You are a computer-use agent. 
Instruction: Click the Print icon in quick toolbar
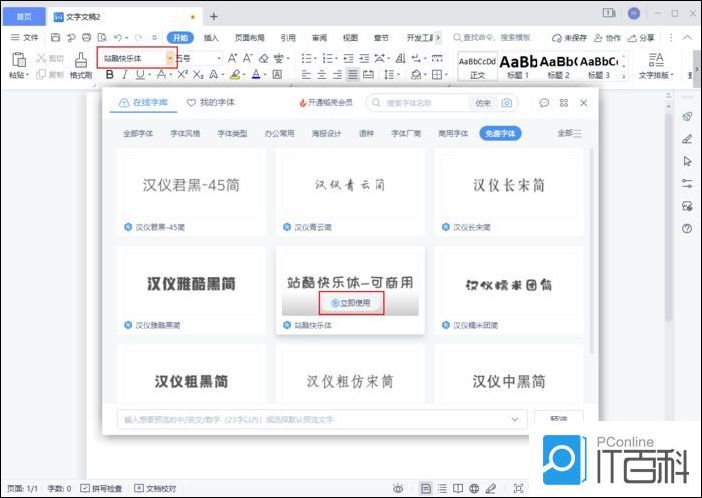[86, 38]
